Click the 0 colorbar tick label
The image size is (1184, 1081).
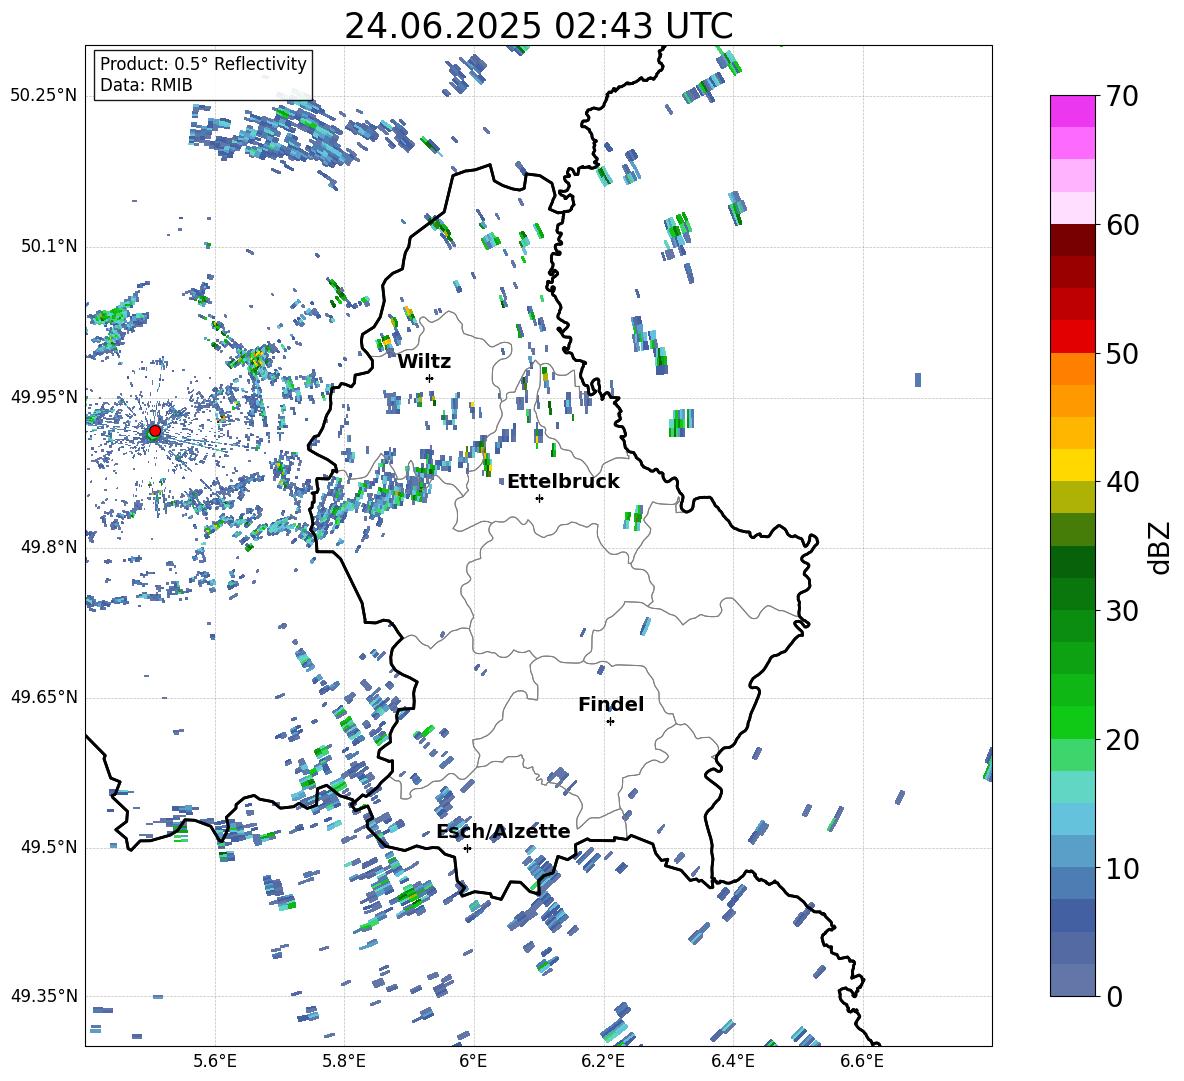(1114, 997)
